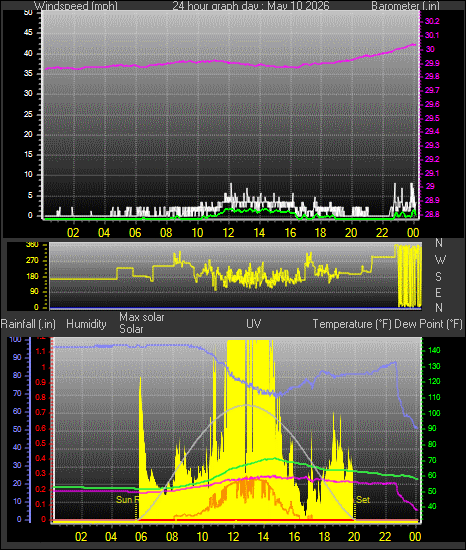Click the 50 mph windspeed scale value
466x550 pixels.
28,12
